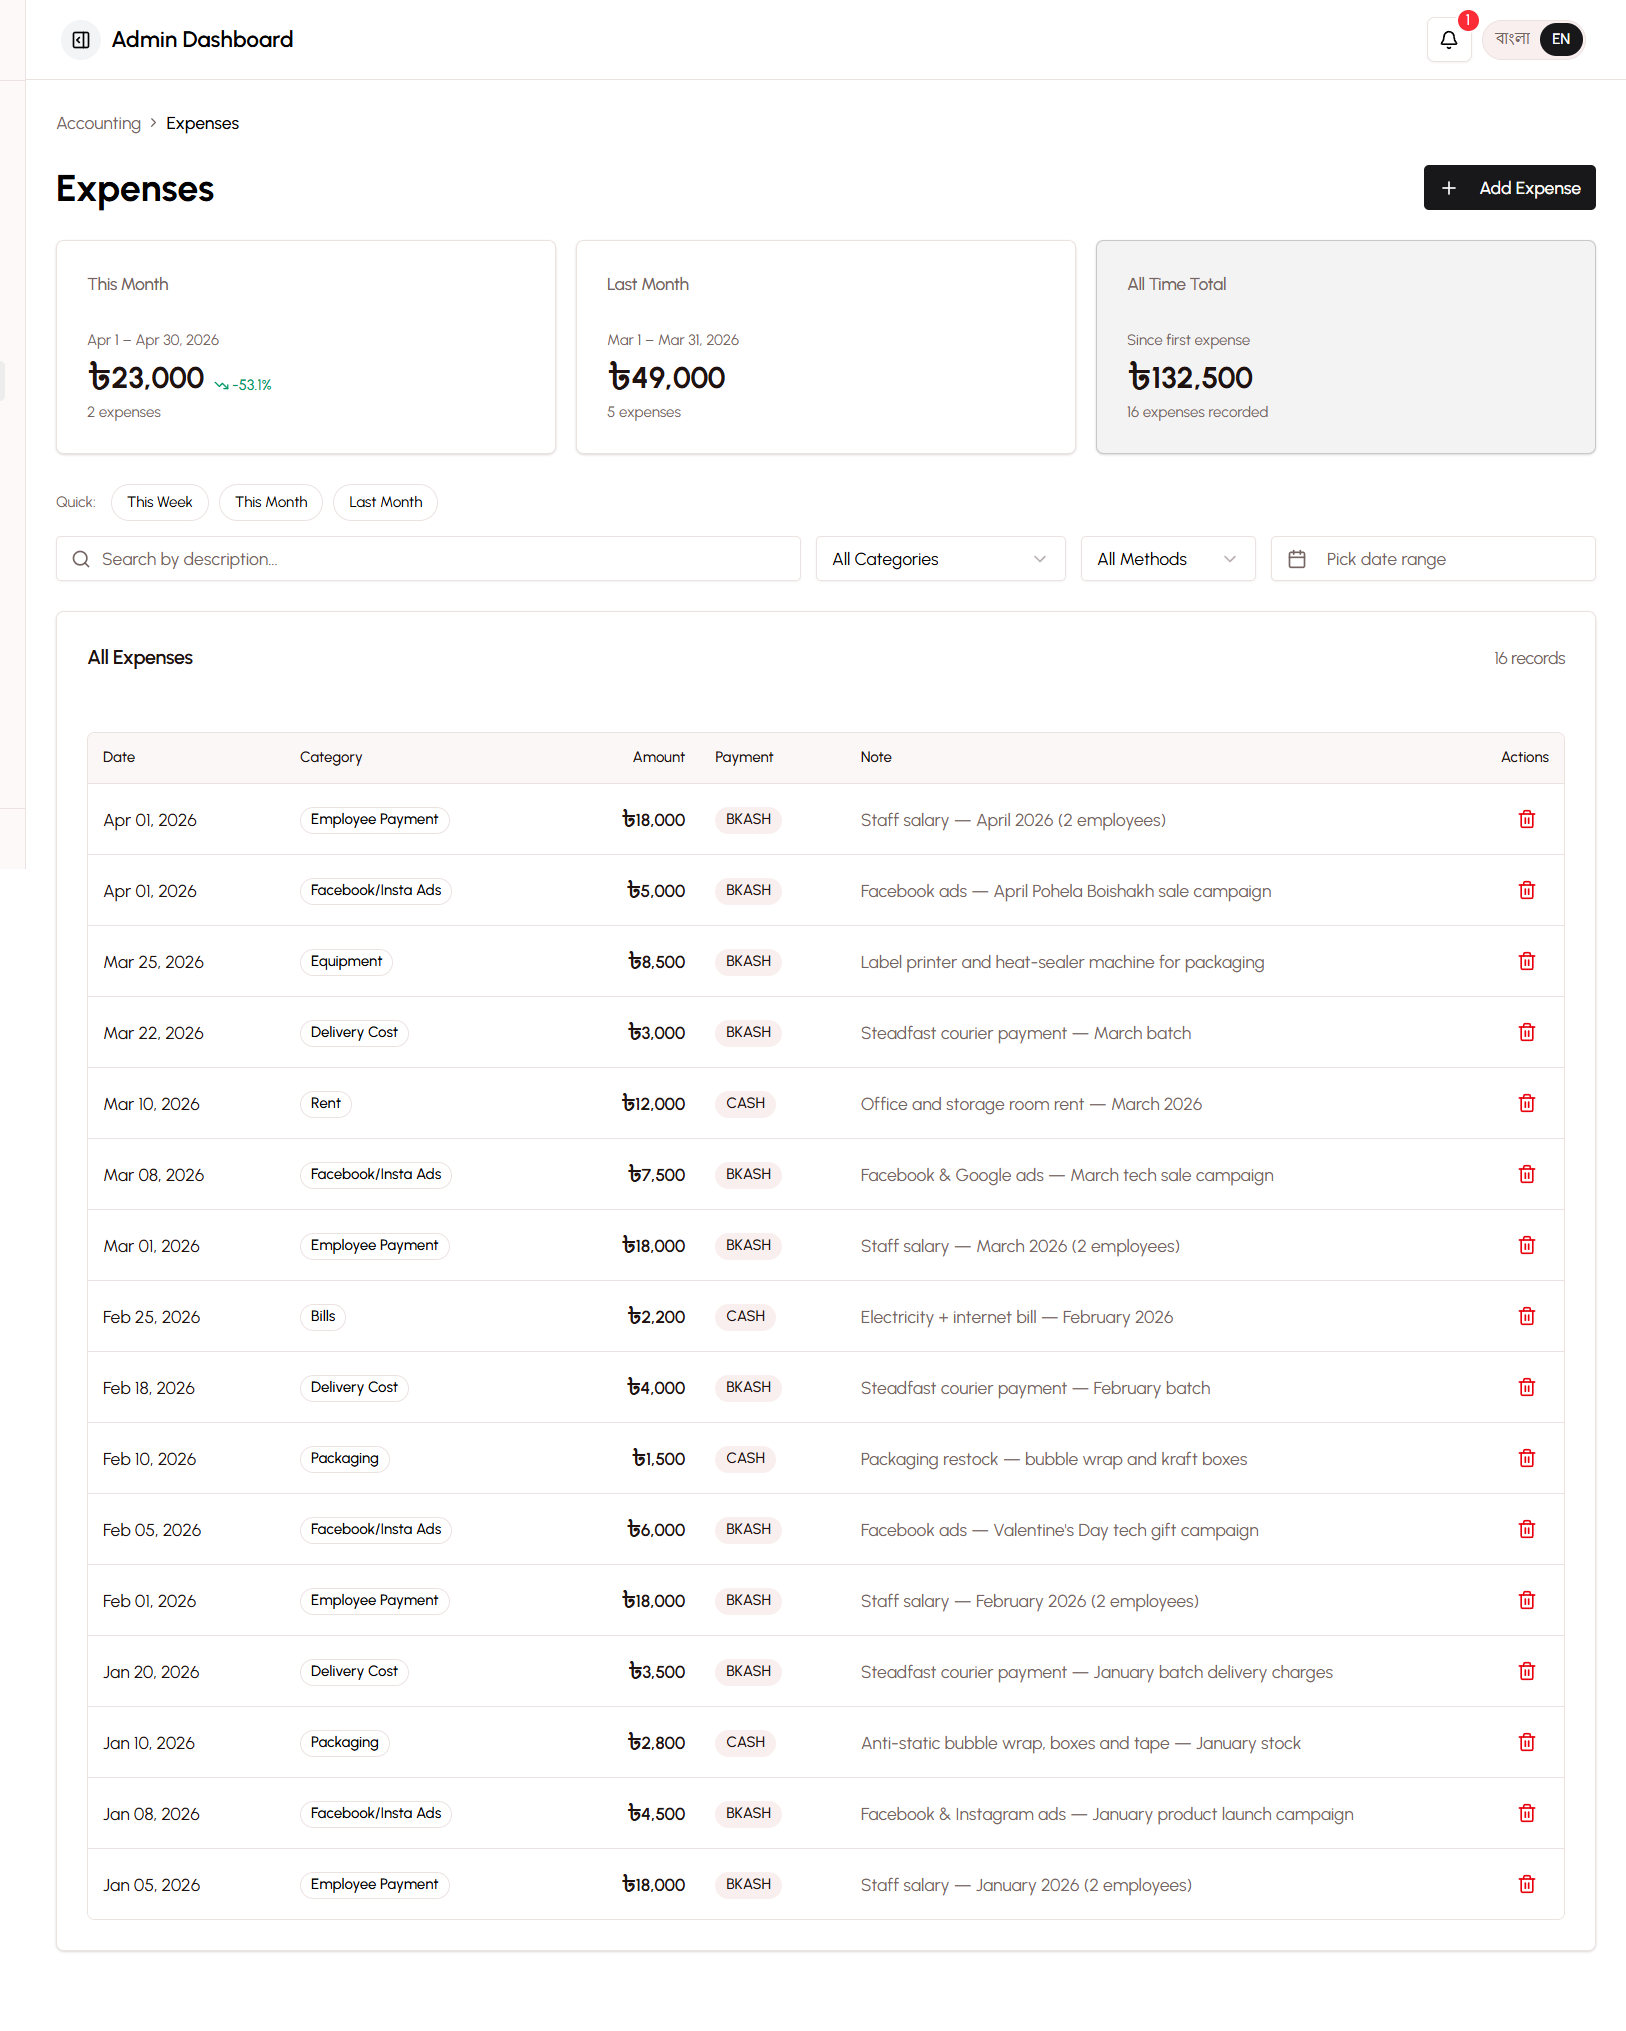Select the Last Month quick filter

point(385,502)
